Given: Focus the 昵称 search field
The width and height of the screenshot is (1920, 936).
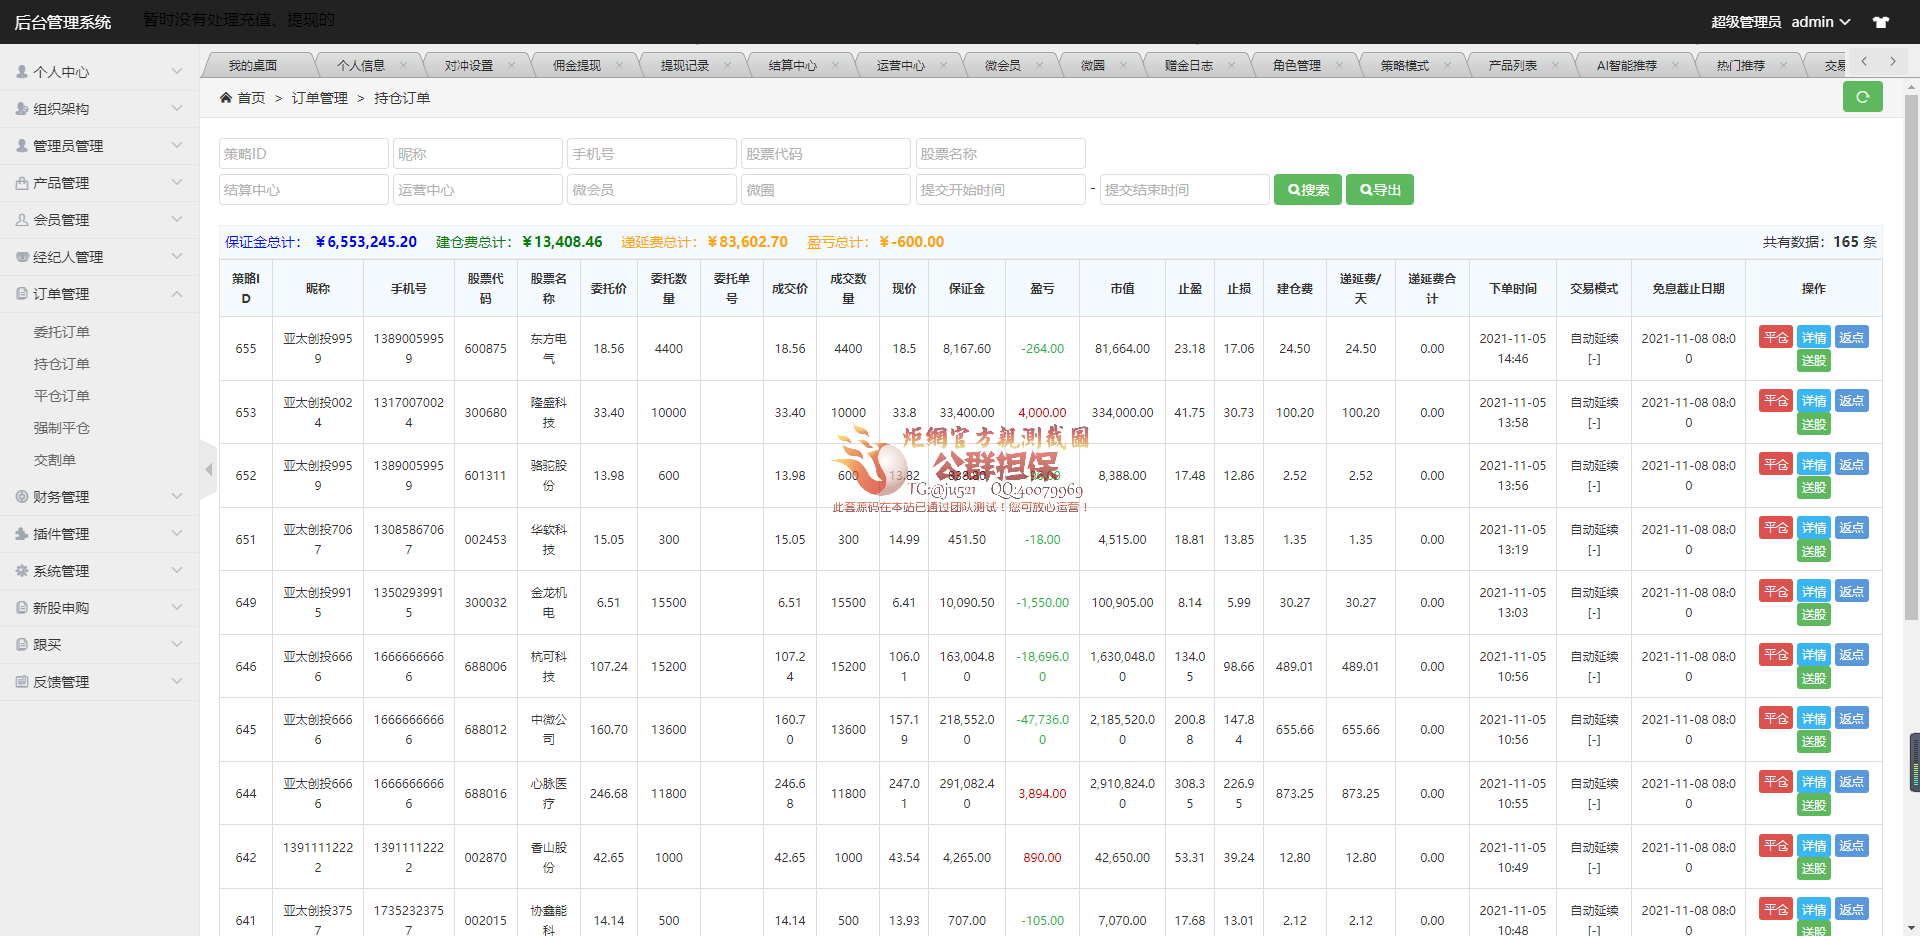Looking at the screenshot, I should pyautogui.click(x=478, y=154).
